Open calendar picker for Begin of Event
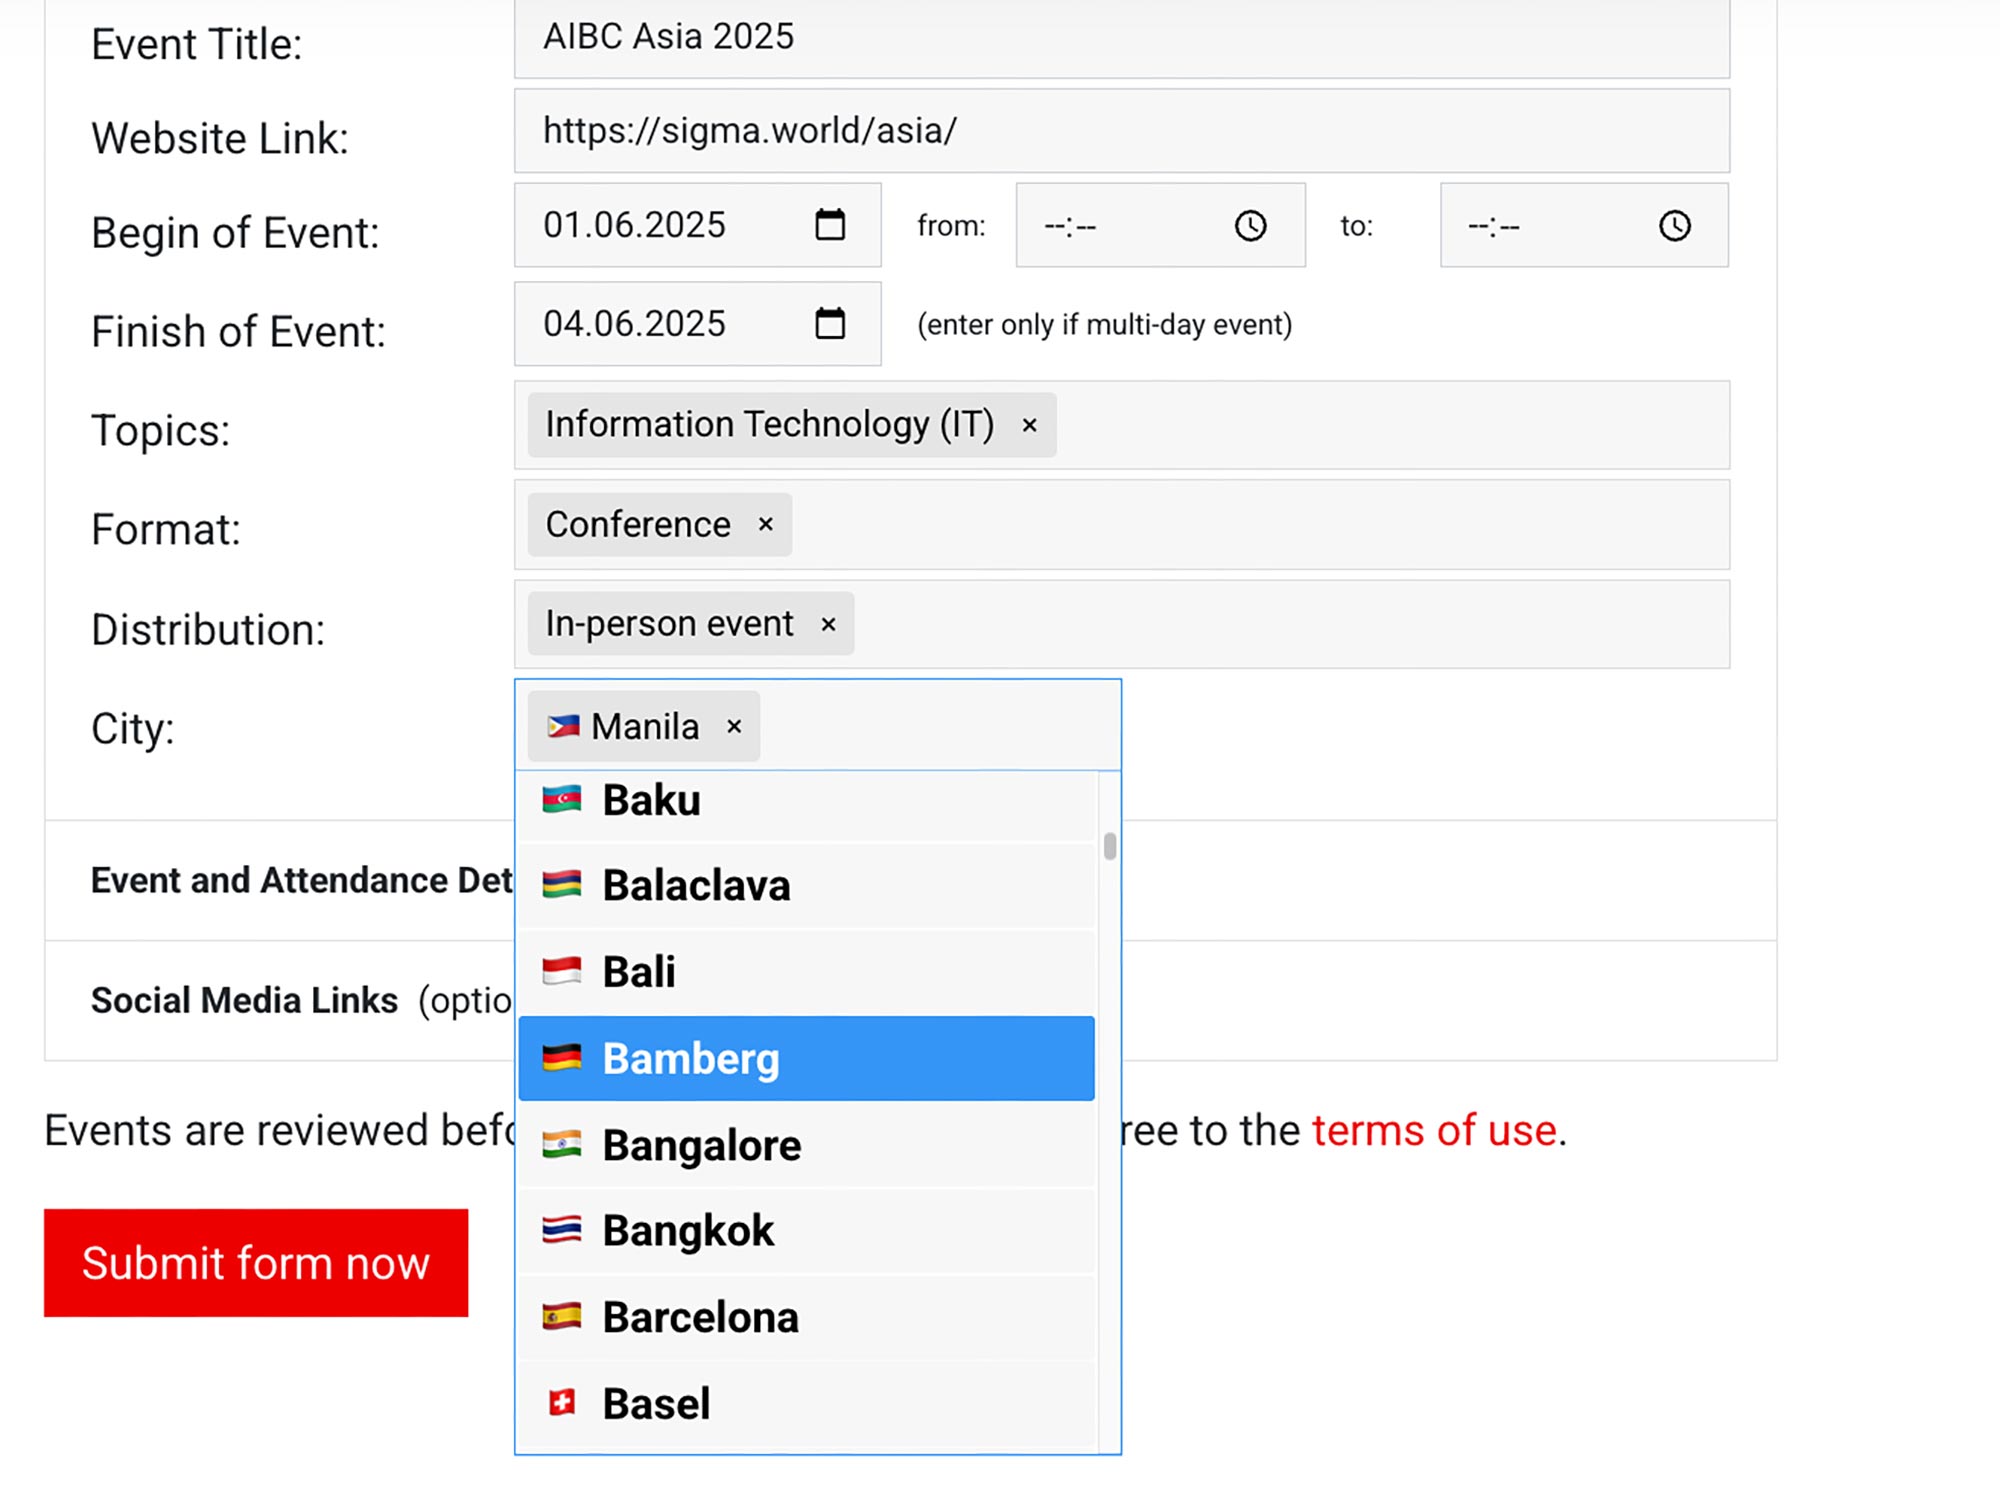This screenshot has height=1500, width=2000. [830, 225]
